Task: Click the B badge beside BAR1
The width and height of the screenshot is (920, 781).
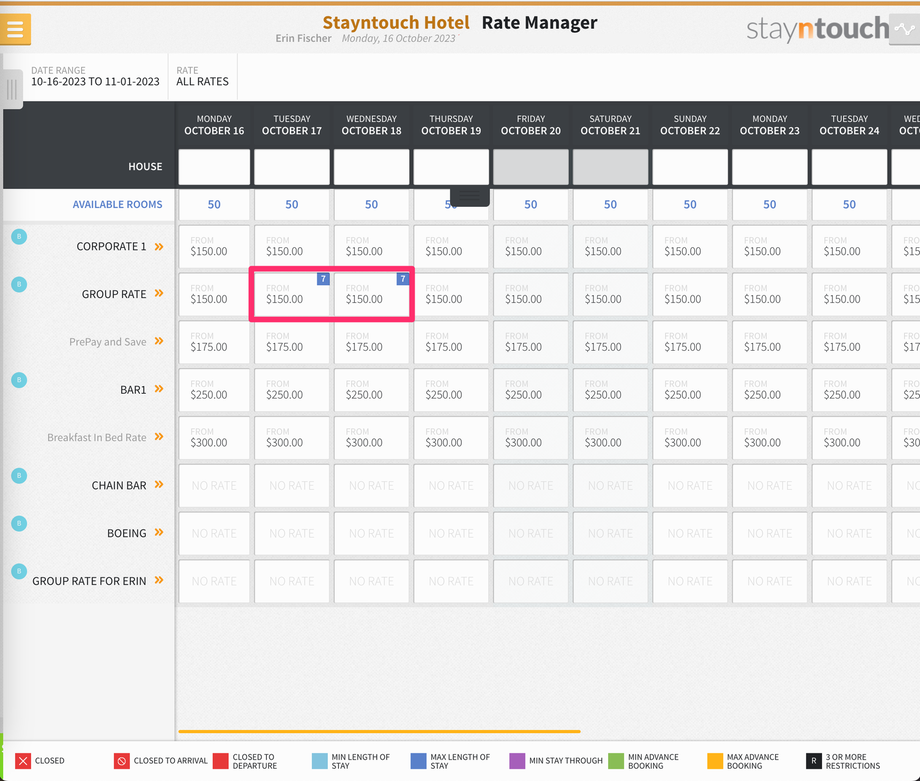Action: coord(19,380)
